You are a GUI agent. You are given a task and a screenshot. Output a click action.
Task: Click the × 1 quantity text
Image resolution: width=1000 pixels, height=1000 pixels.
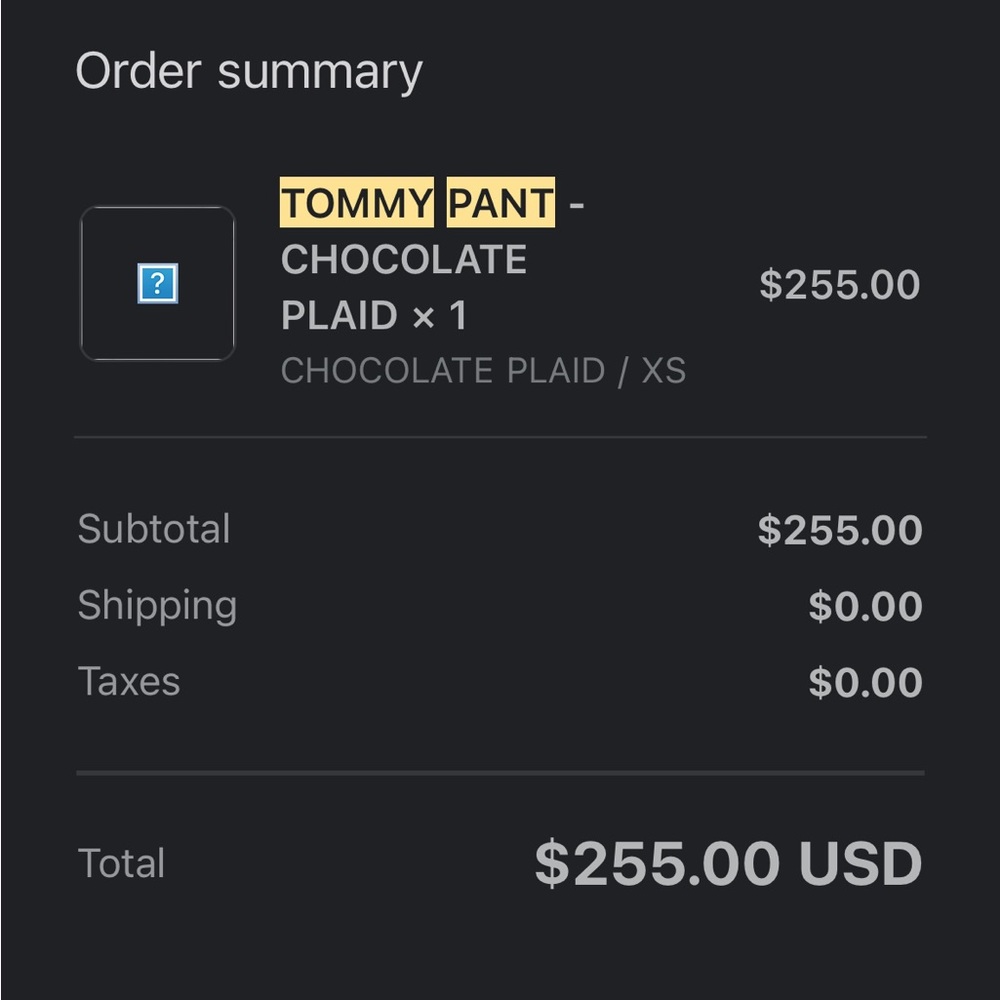click(439, 316)
